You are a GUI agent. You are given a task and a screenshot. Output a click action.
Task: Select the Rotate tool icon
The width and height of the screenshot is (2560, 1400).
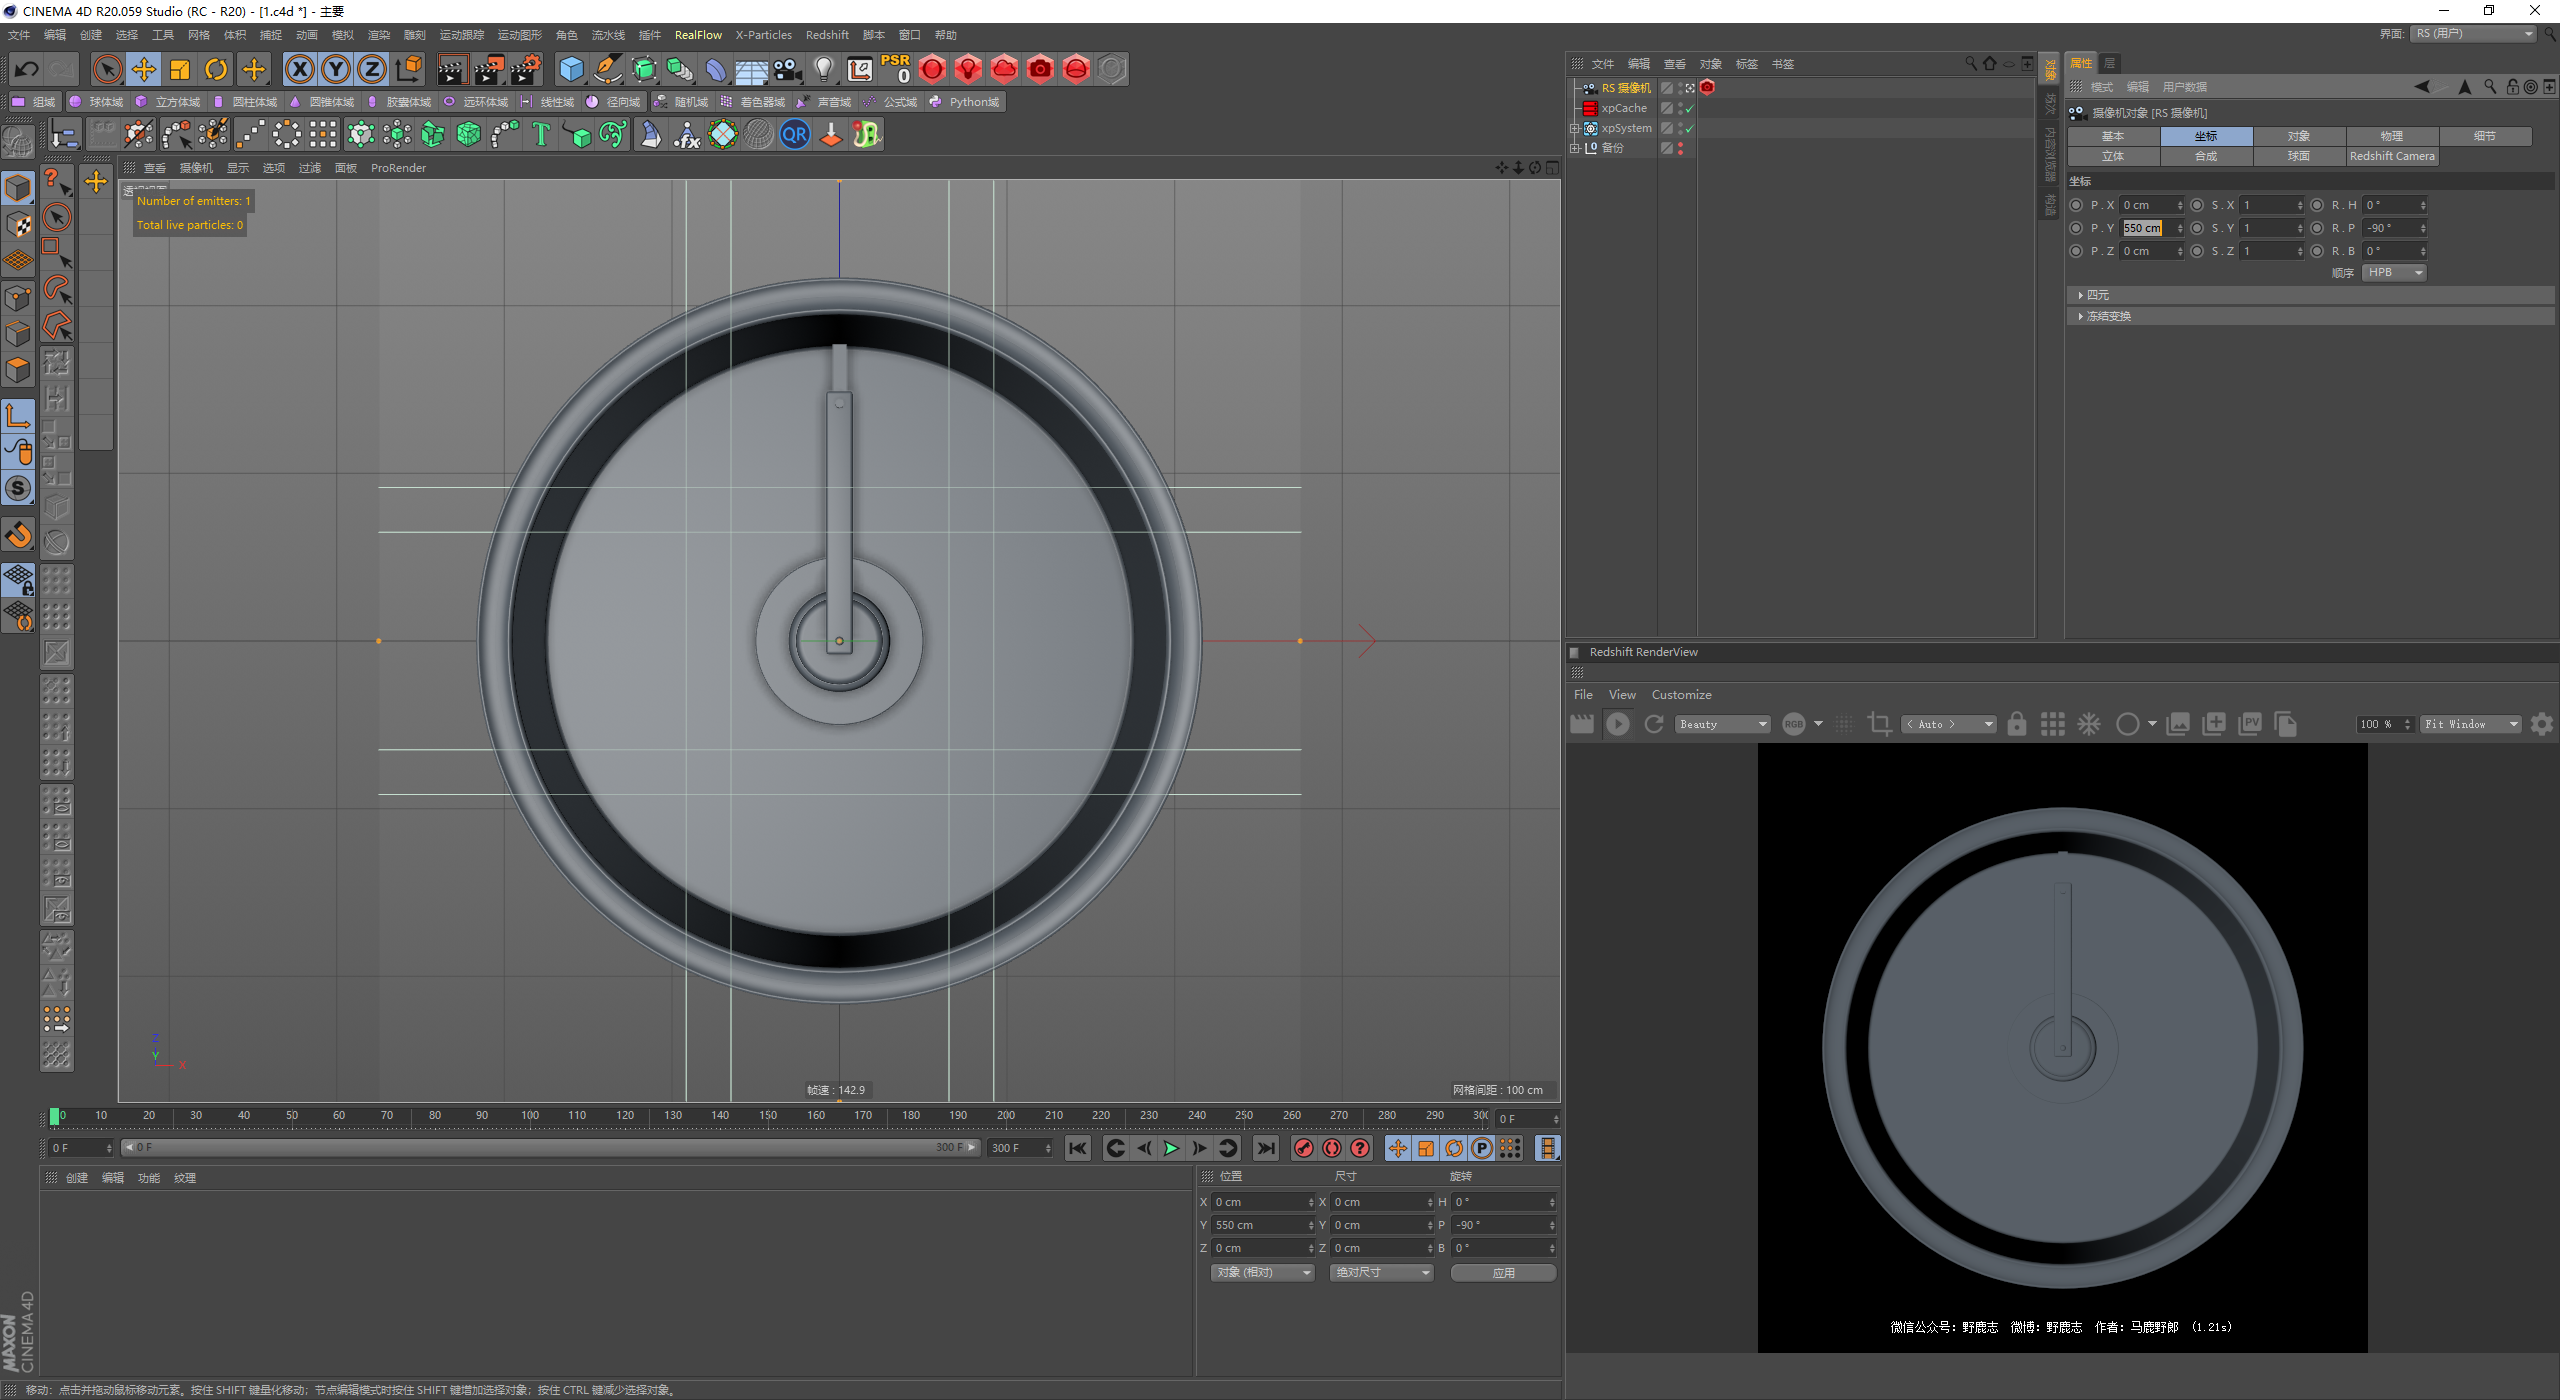[x=216, y=69]
